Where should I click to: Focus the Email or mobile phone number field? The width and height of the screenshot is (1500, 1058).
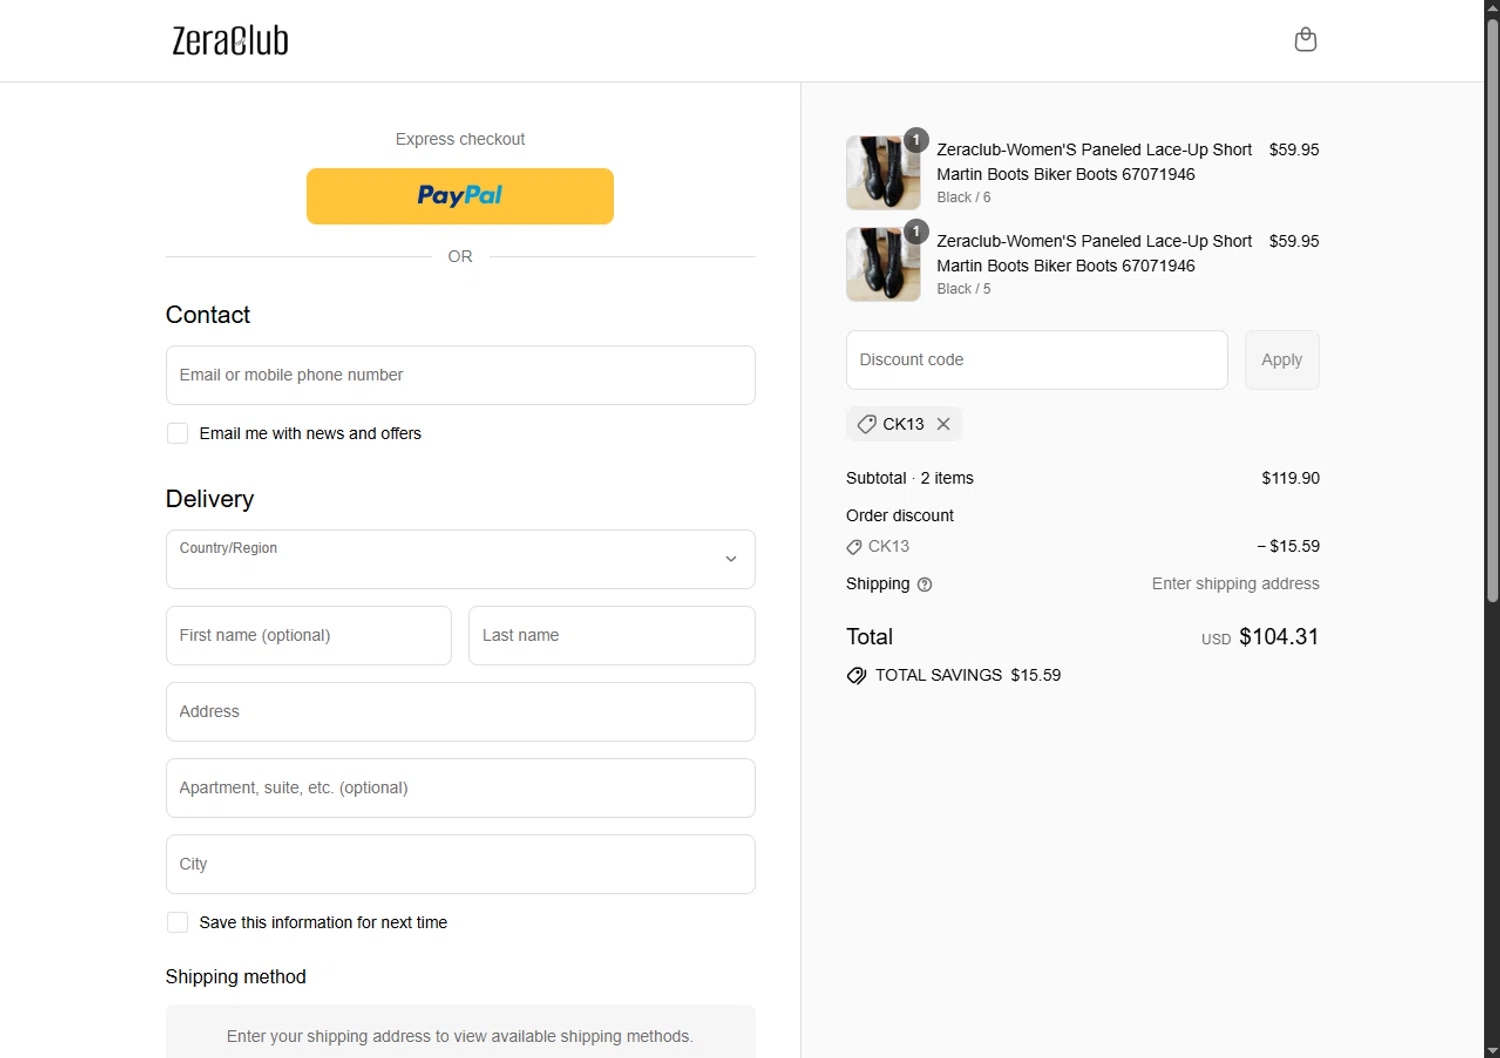[x=460, y=375]
